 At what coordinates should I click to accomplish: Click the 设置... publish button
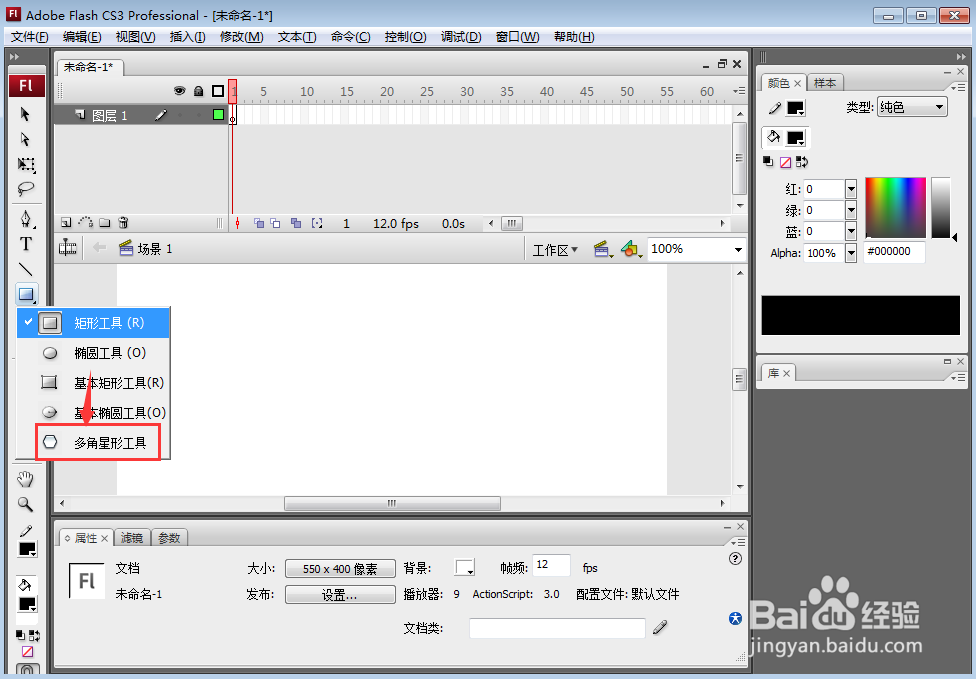(340, 595)
